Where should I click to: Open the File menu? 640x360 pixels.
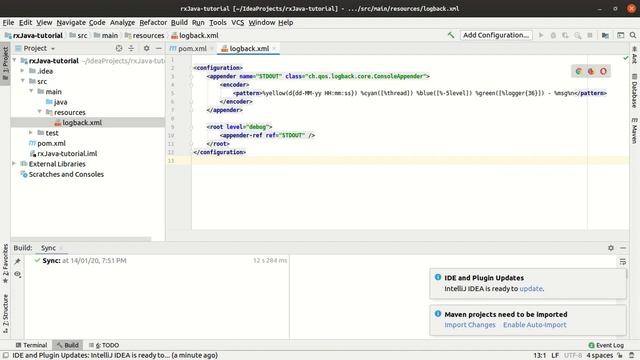[x=8, y=22]
